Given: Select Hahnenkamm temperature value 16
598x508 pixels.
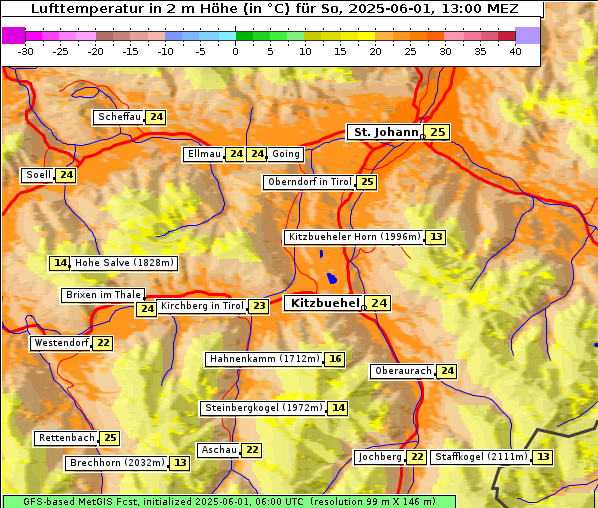Looking at the screenshot, I should [335, 359].
